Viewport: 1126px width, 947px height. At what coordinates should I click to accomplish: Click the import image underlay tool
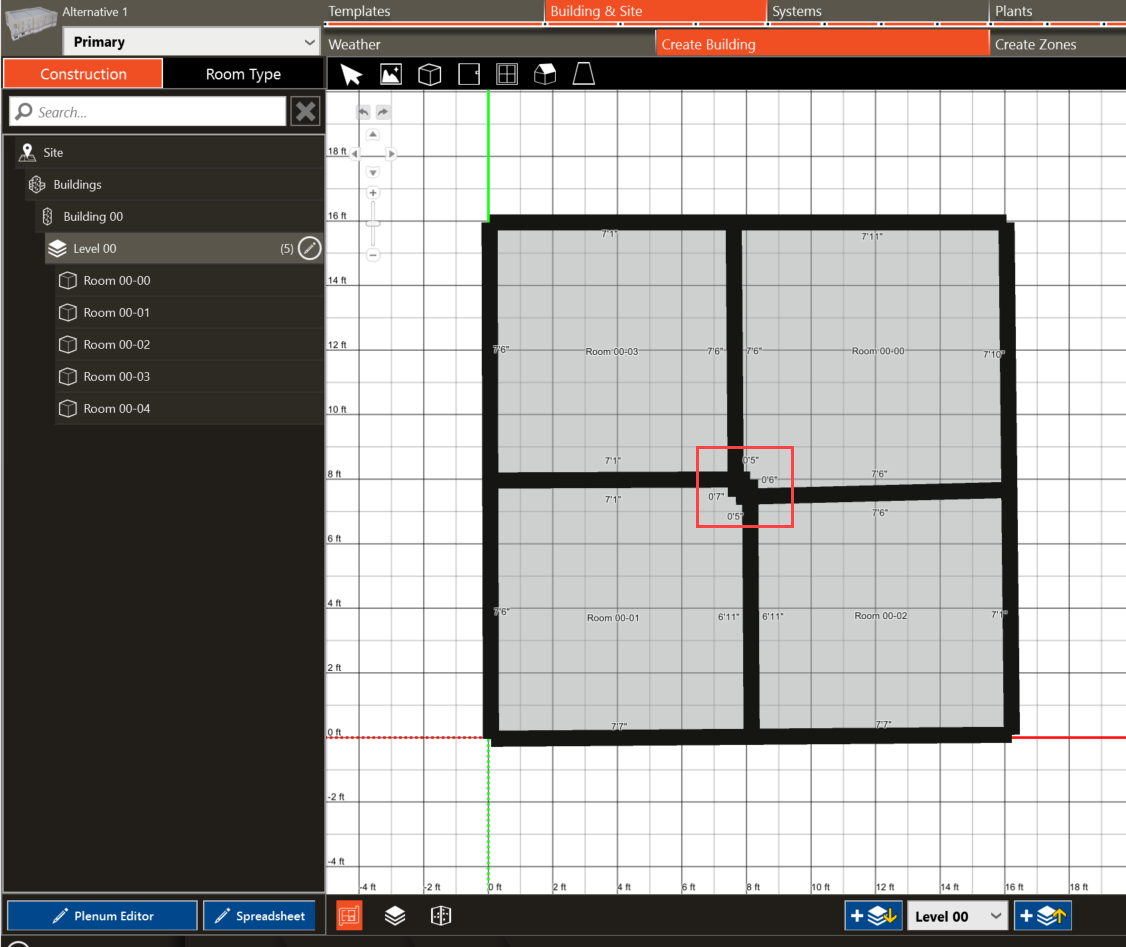[391, 75]
